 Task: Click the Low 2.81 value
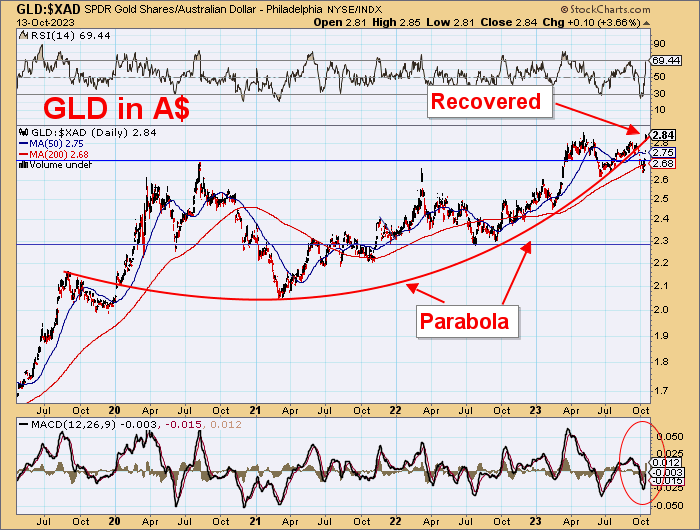point(450,22)
